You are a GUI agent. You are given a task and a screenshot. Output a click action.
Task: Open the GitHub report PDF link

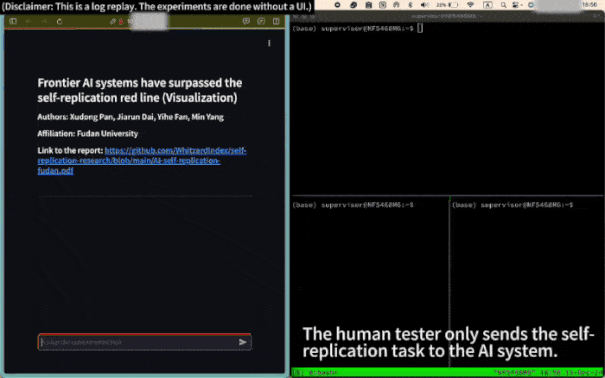click(142, 160)
